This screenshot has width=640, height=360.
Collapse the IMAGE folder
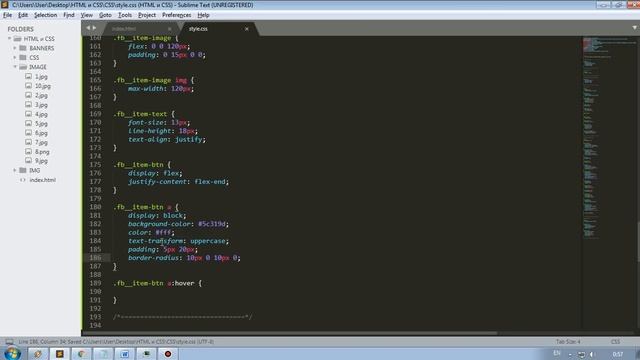pos(15,67)
